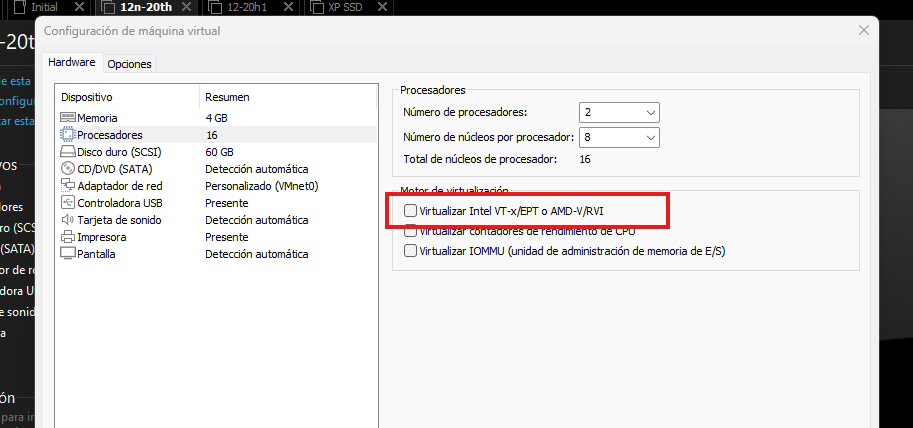Select the Pantalla label
Viewport: 913px width, 428px height.
click(x=96, y=254)
